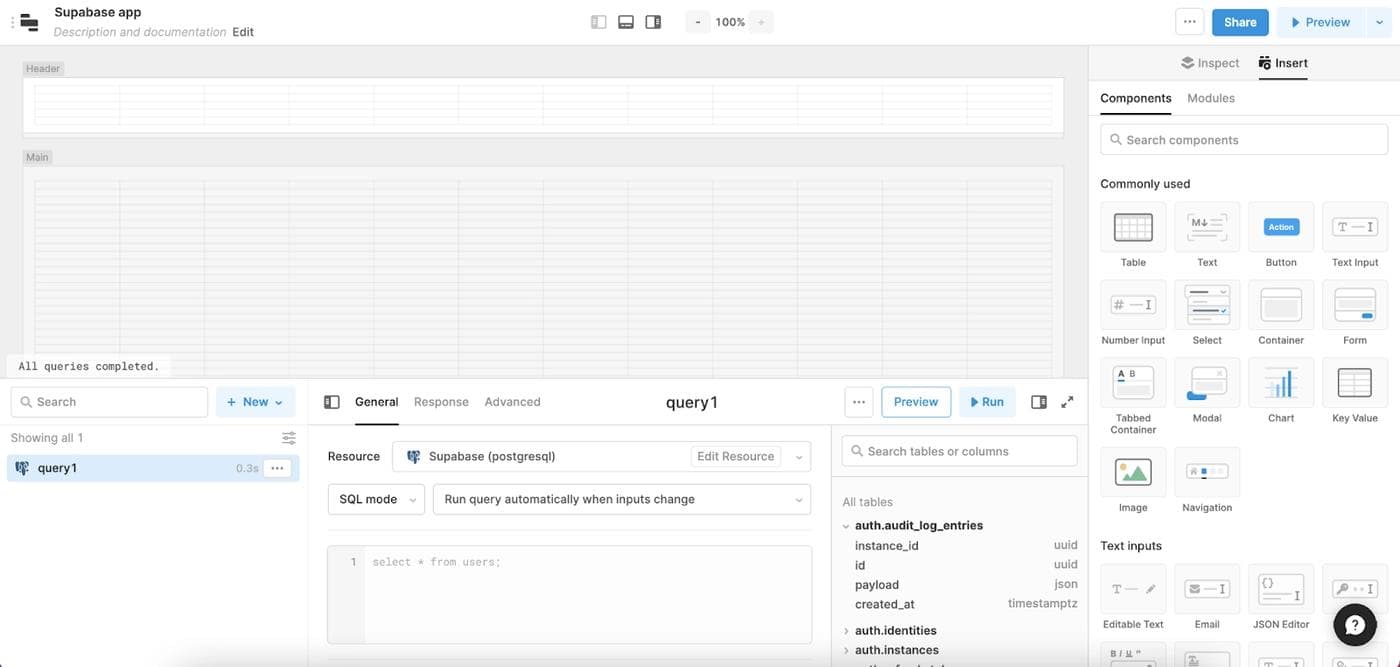Toggle the bottom panel visibility
Screen dimensions: 1400x667
(626, 22)
